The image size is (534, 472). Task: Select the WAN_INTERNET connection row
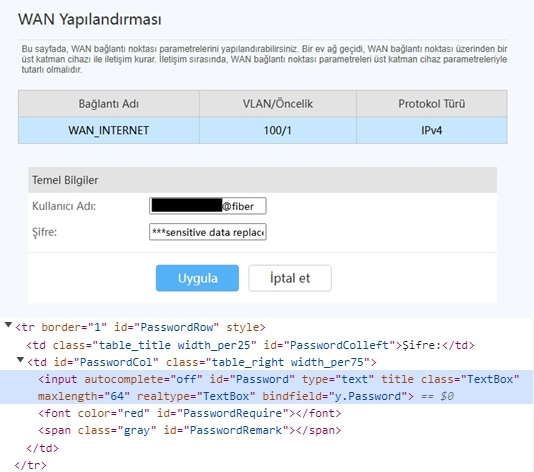click(x=263, y=130)
